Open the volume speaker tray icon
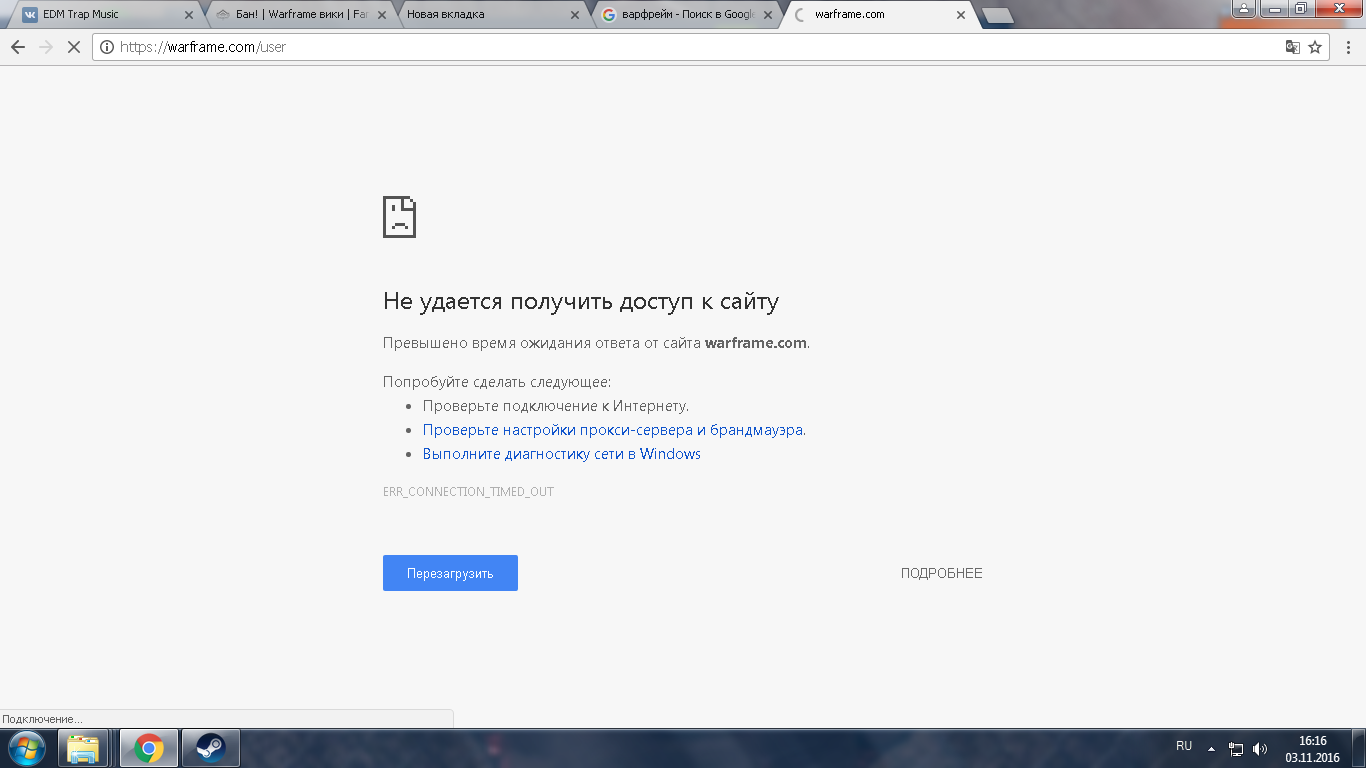Screen dimensions: 1366x768 tap(1260, 748)
